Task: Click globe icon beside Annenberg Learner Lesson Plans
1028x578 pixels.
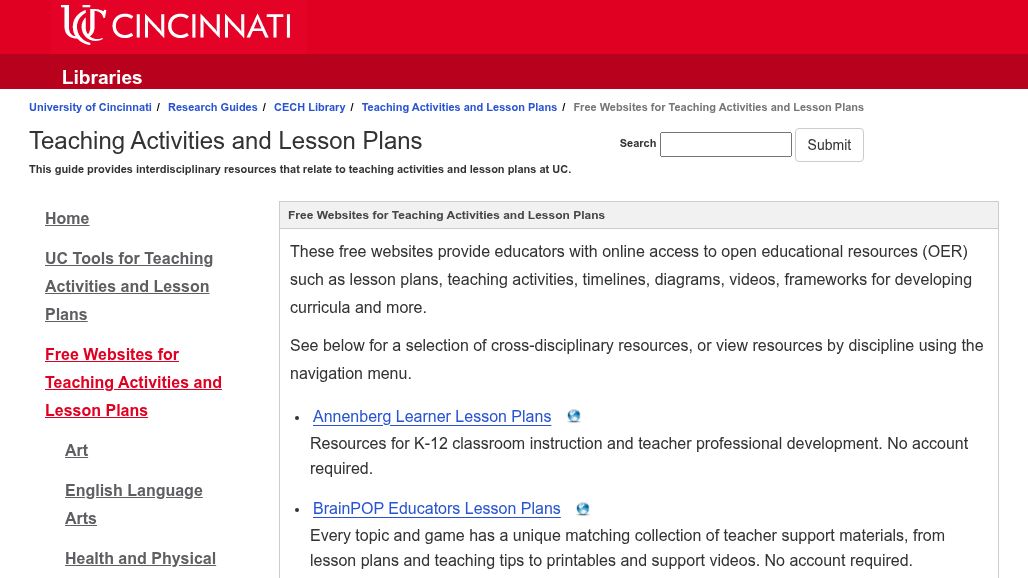Action: [574, 416]
